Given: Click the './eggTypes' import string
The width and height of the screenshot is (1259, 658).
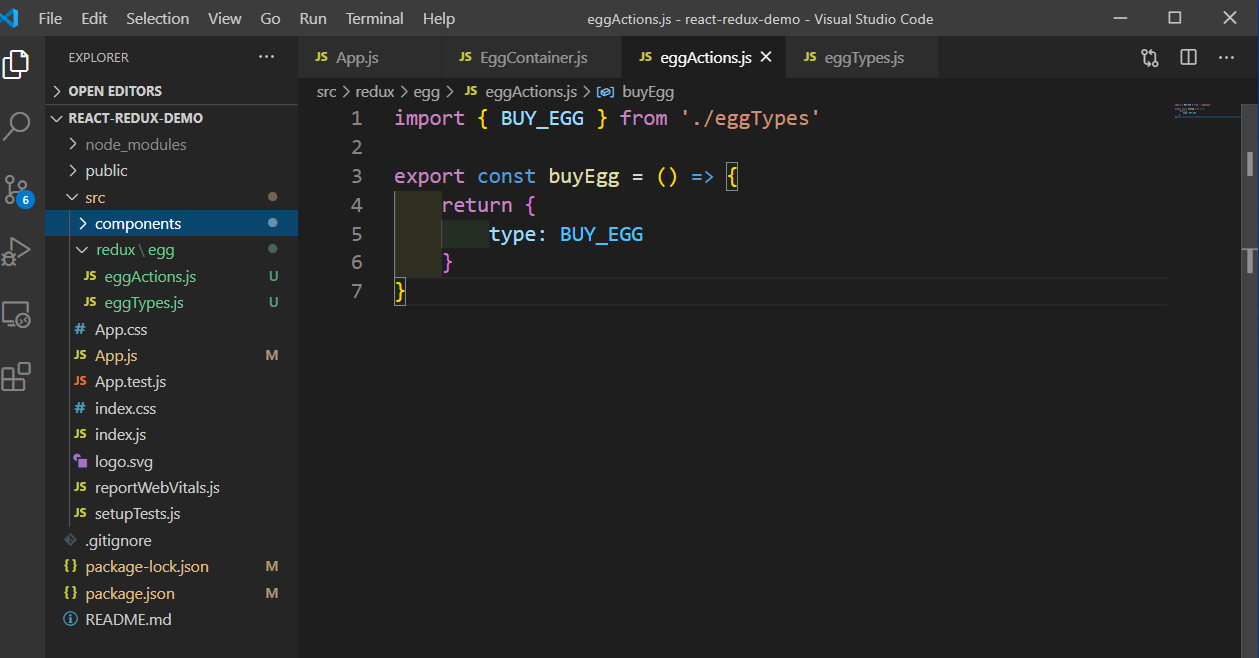Looking at the screenshot, I should (750, 118).
